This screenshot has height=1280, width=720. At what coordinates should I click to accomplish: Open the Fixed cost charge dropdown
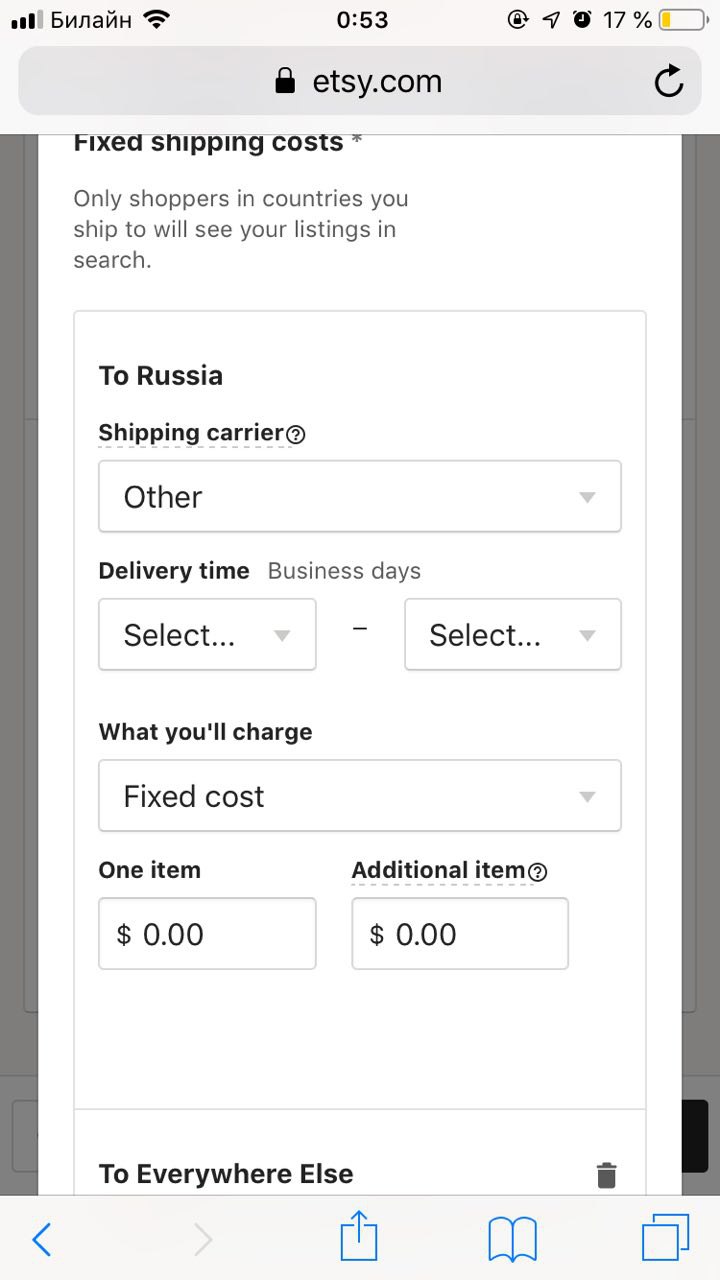pyautogui.click(x=360, y=796)
